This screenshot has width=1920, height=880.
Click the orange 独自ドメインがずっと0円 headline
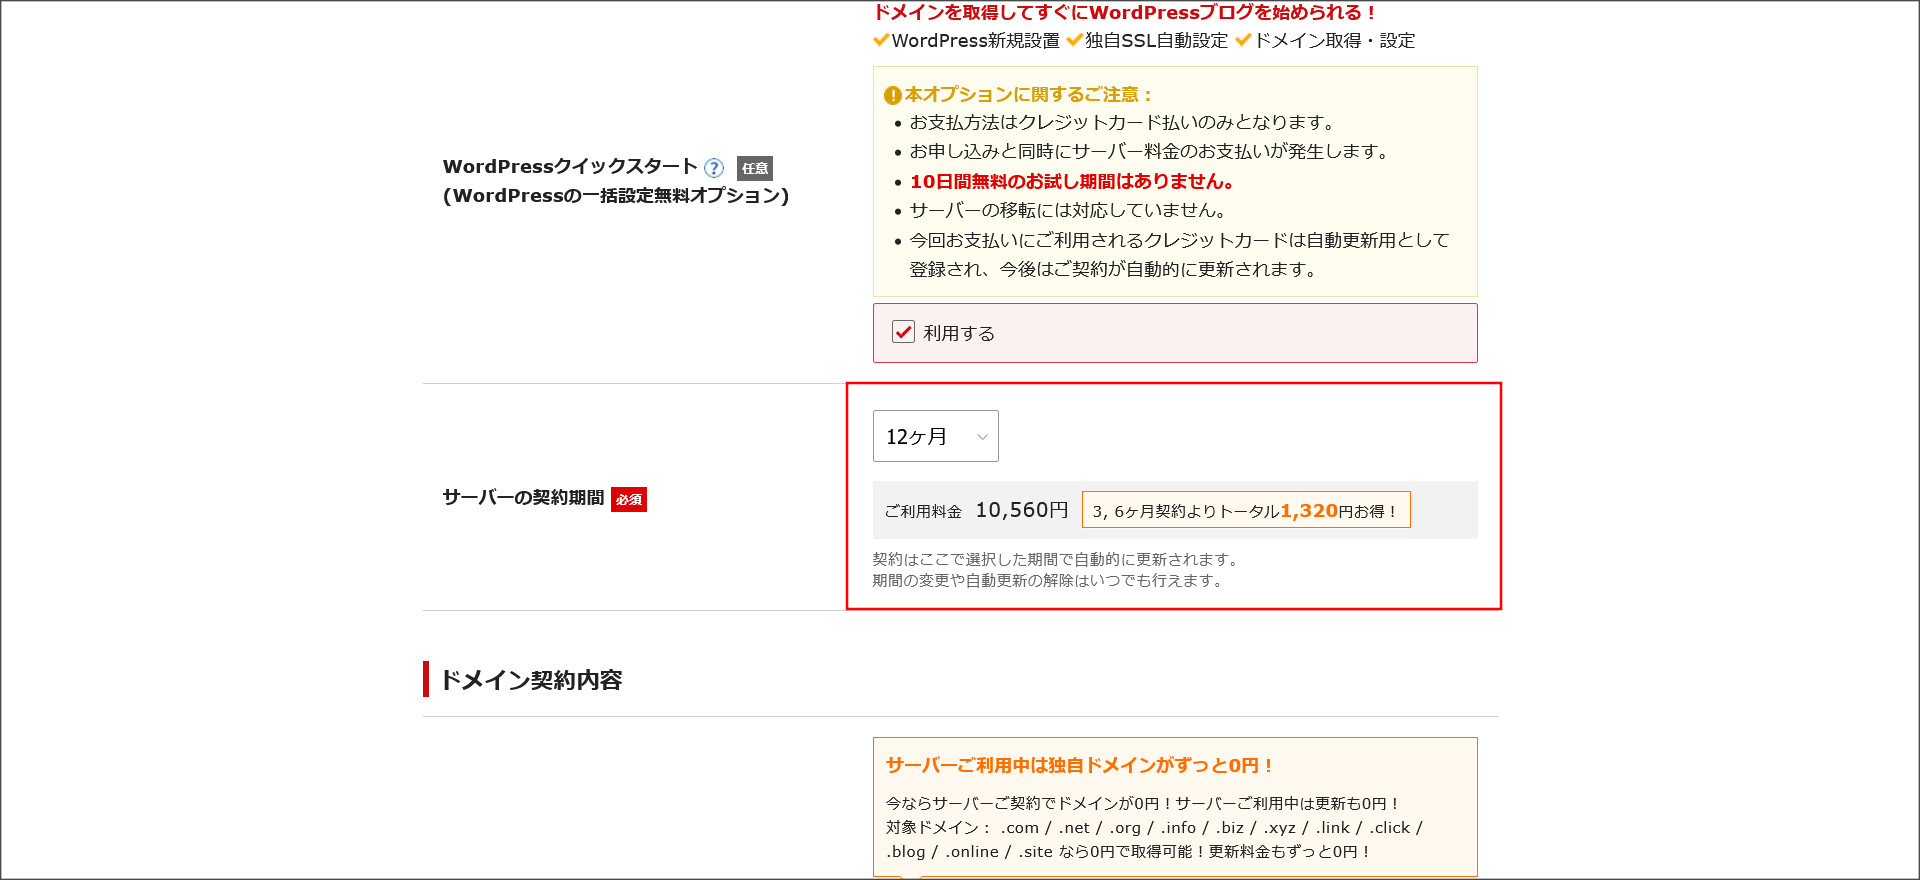coord(1079,765)
